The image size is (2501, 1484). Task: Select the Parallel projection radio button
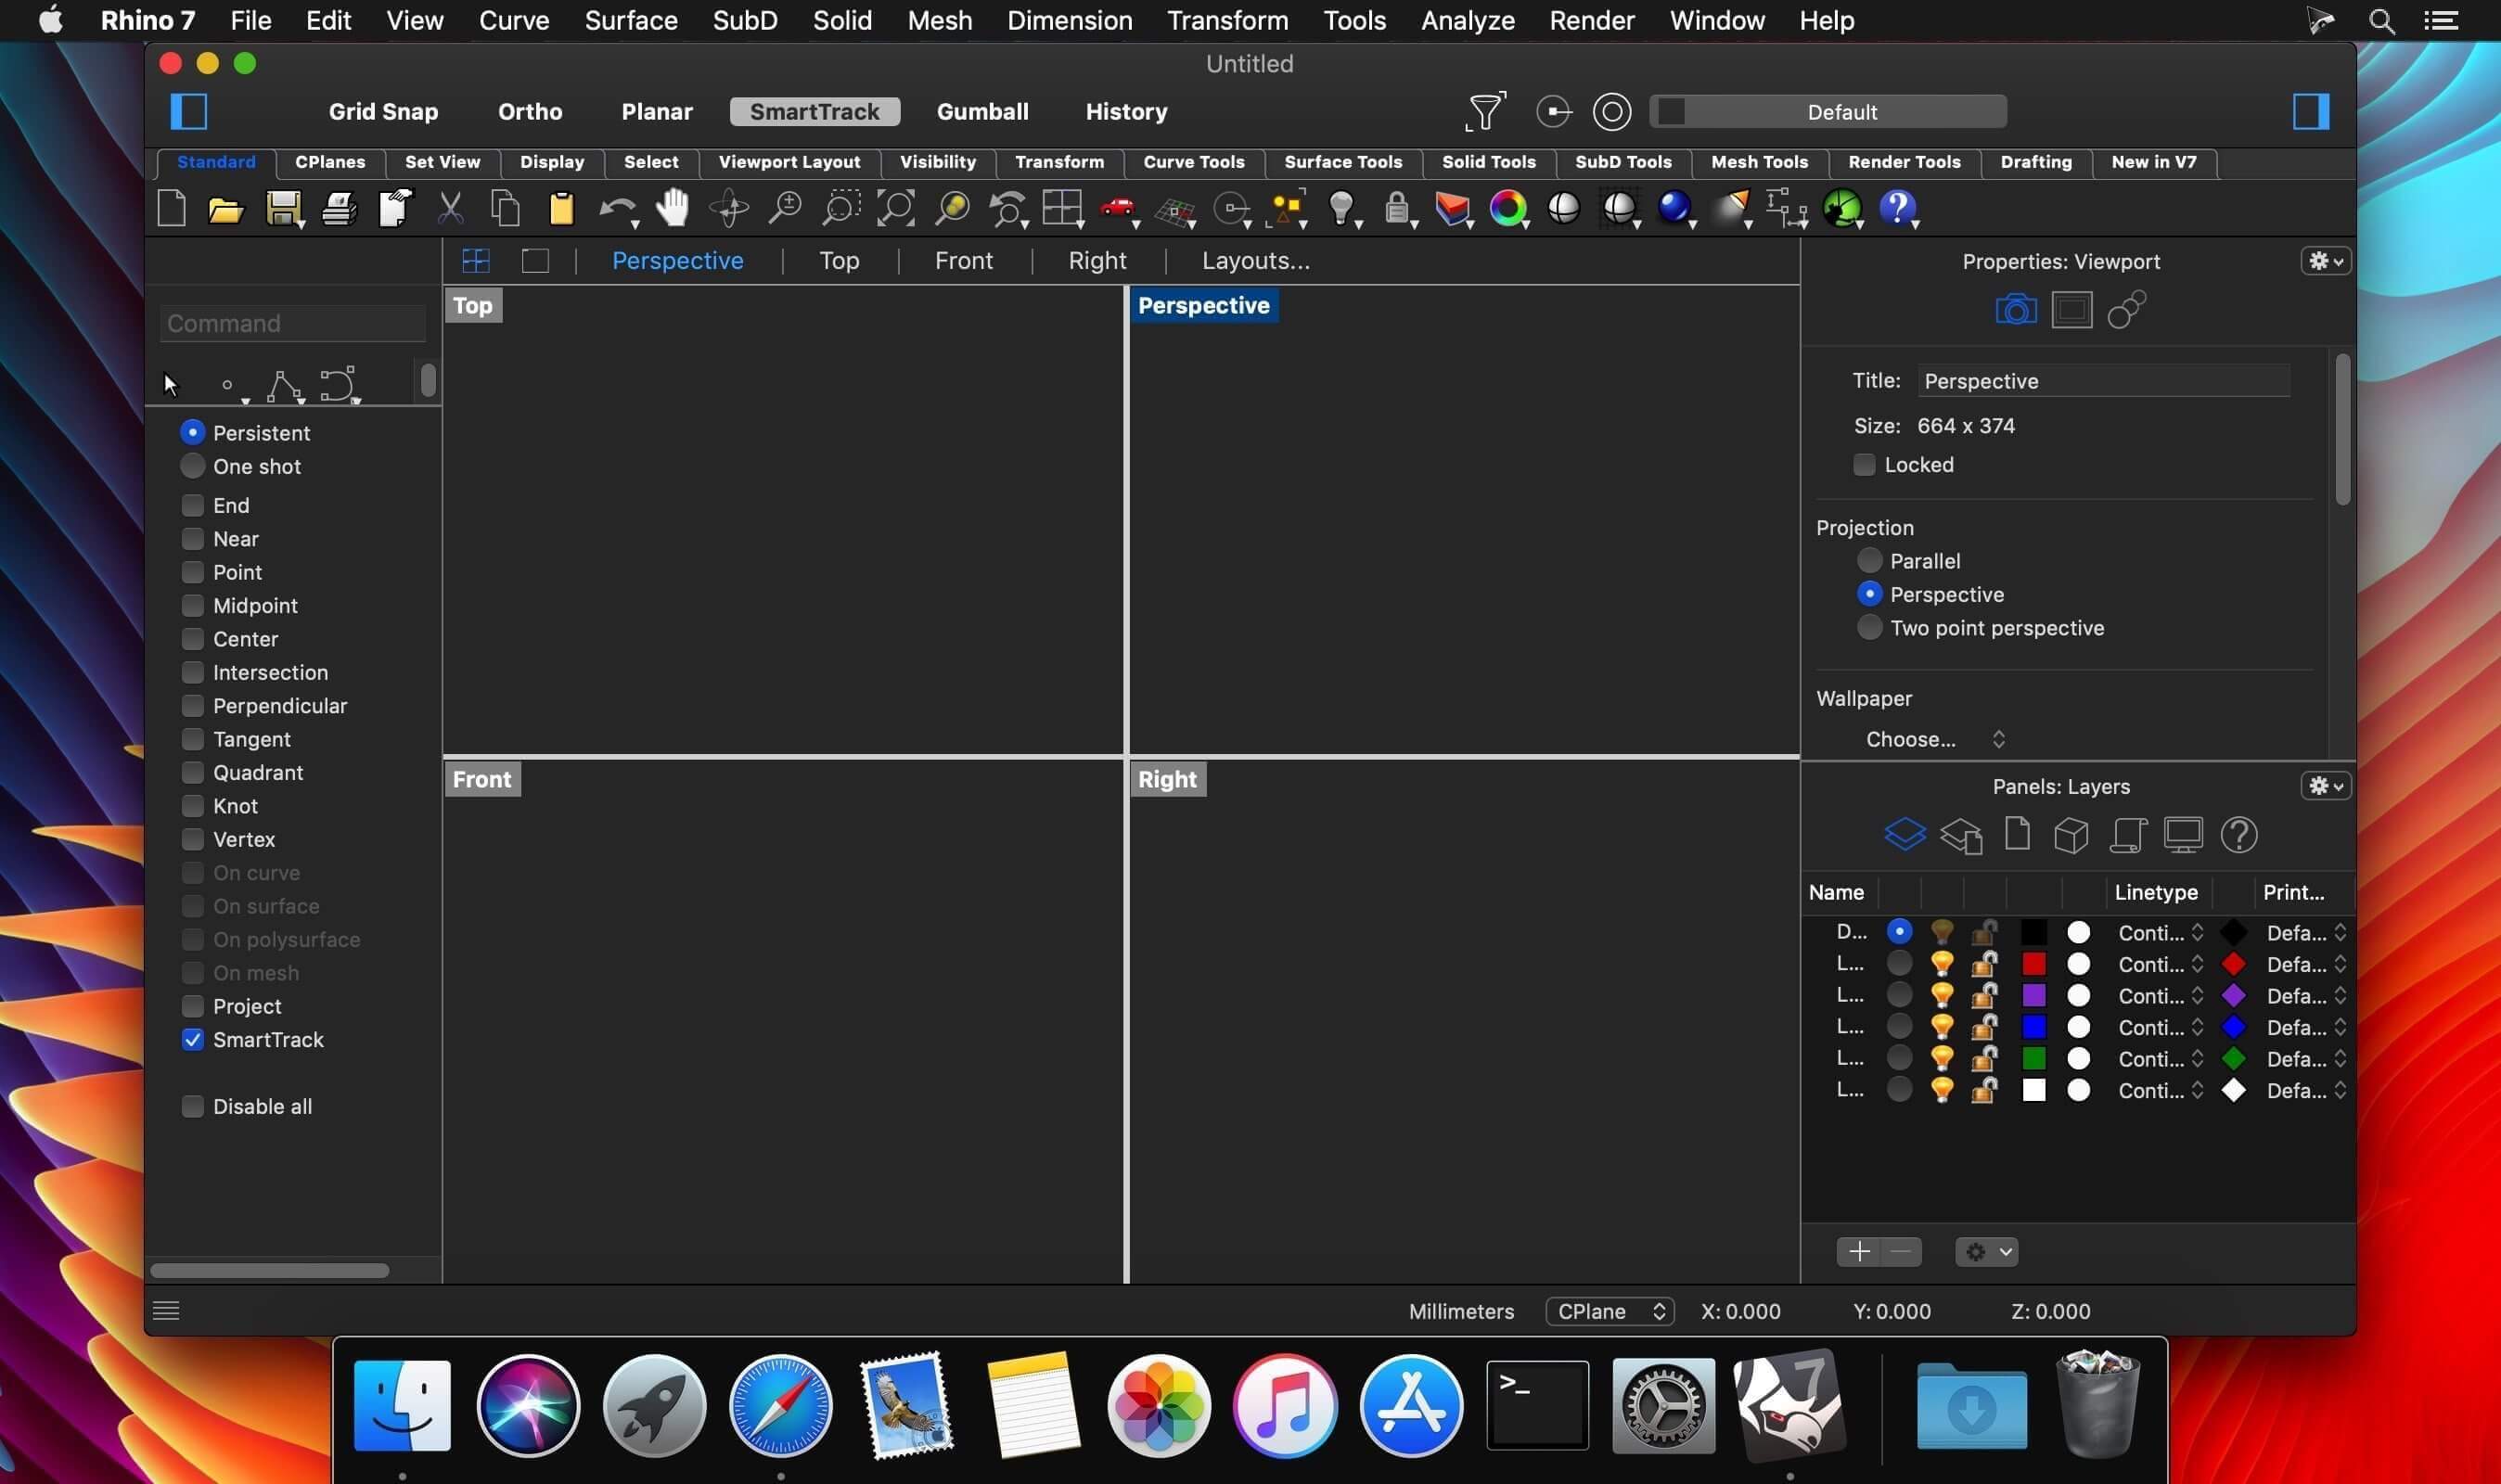click(x=1869, y=561)
